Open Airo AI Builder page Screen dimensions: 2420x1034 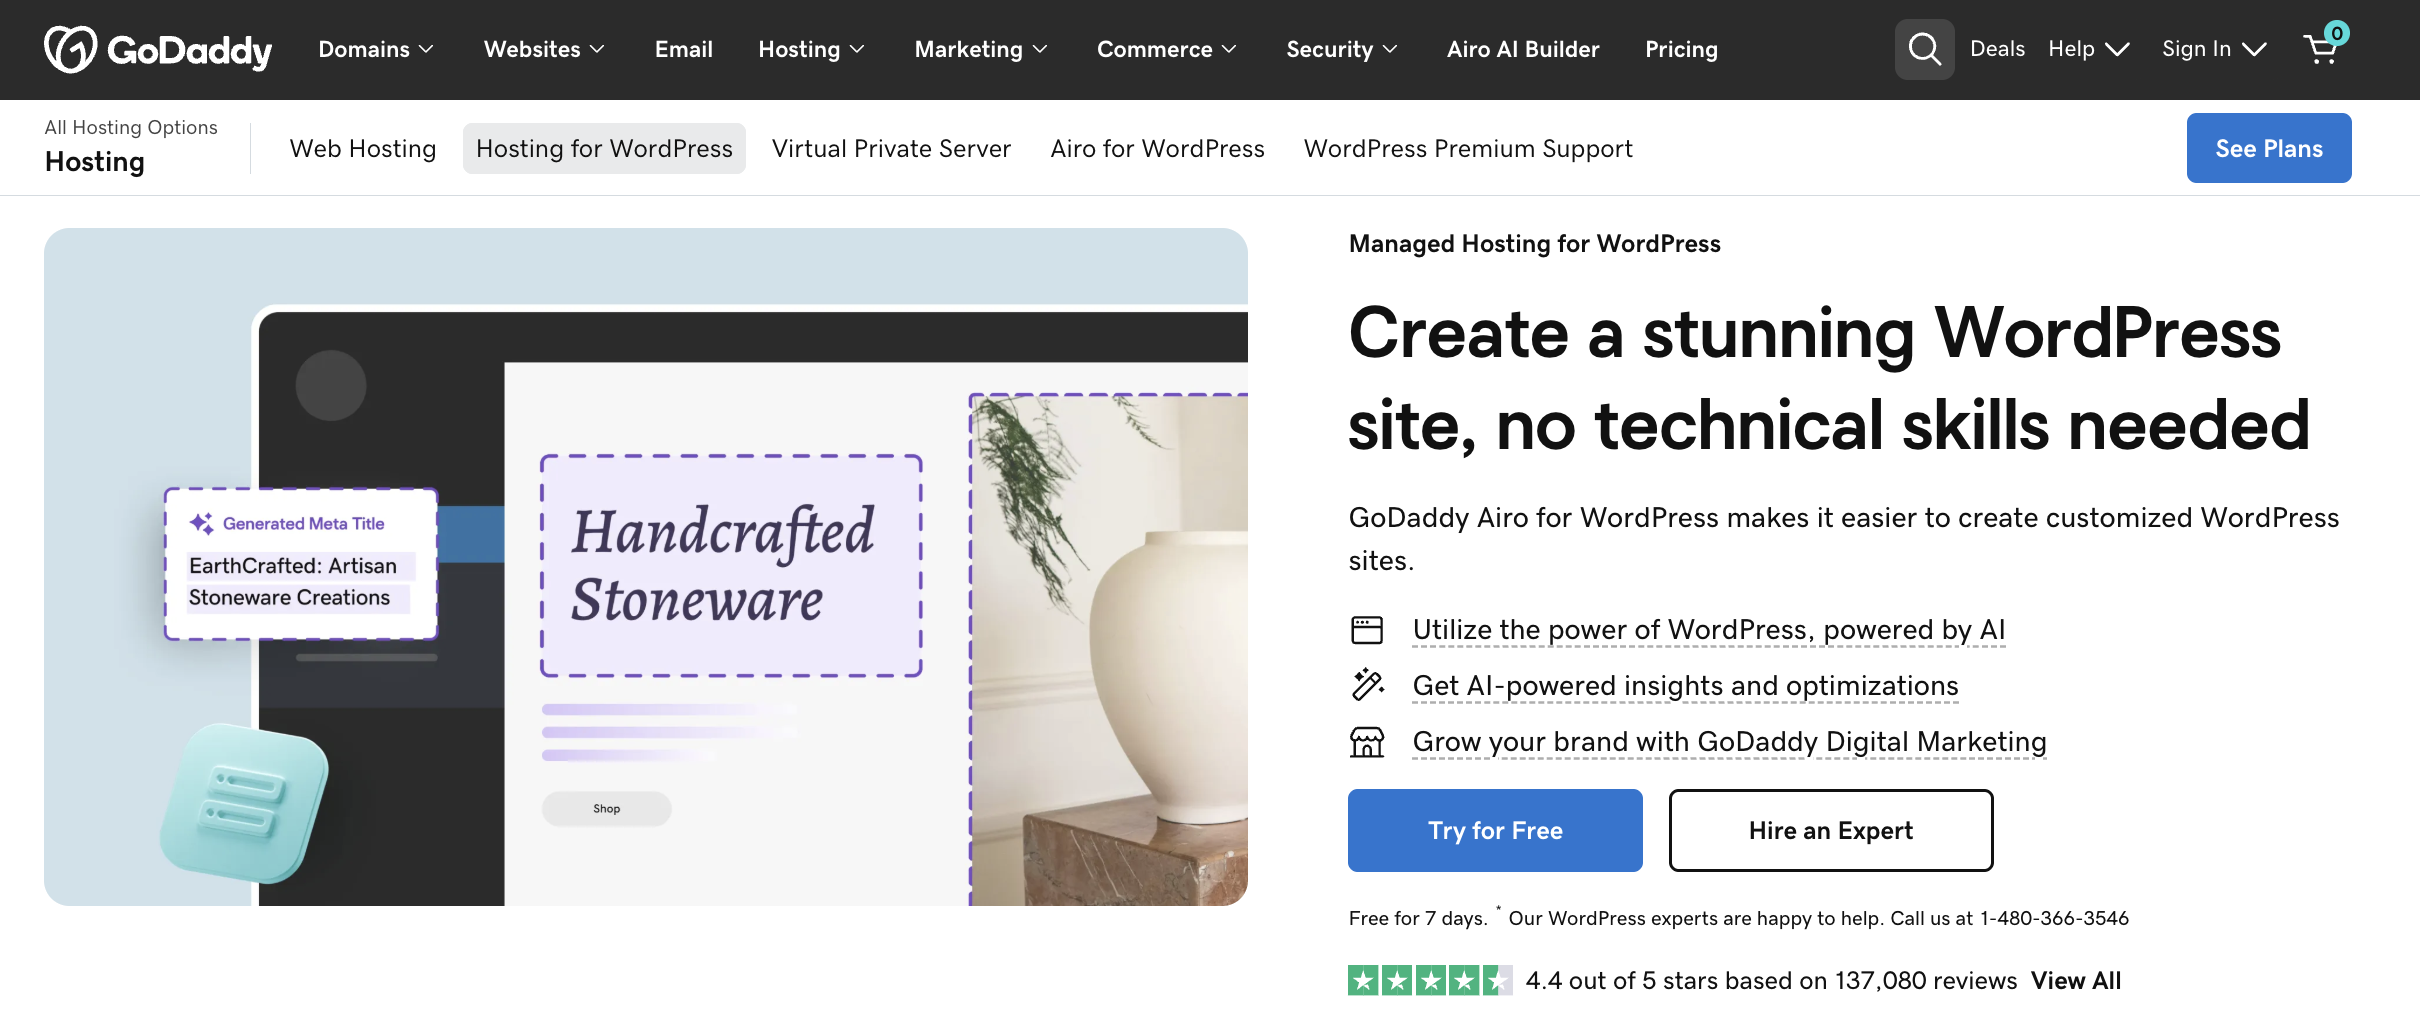[1523, 49]
